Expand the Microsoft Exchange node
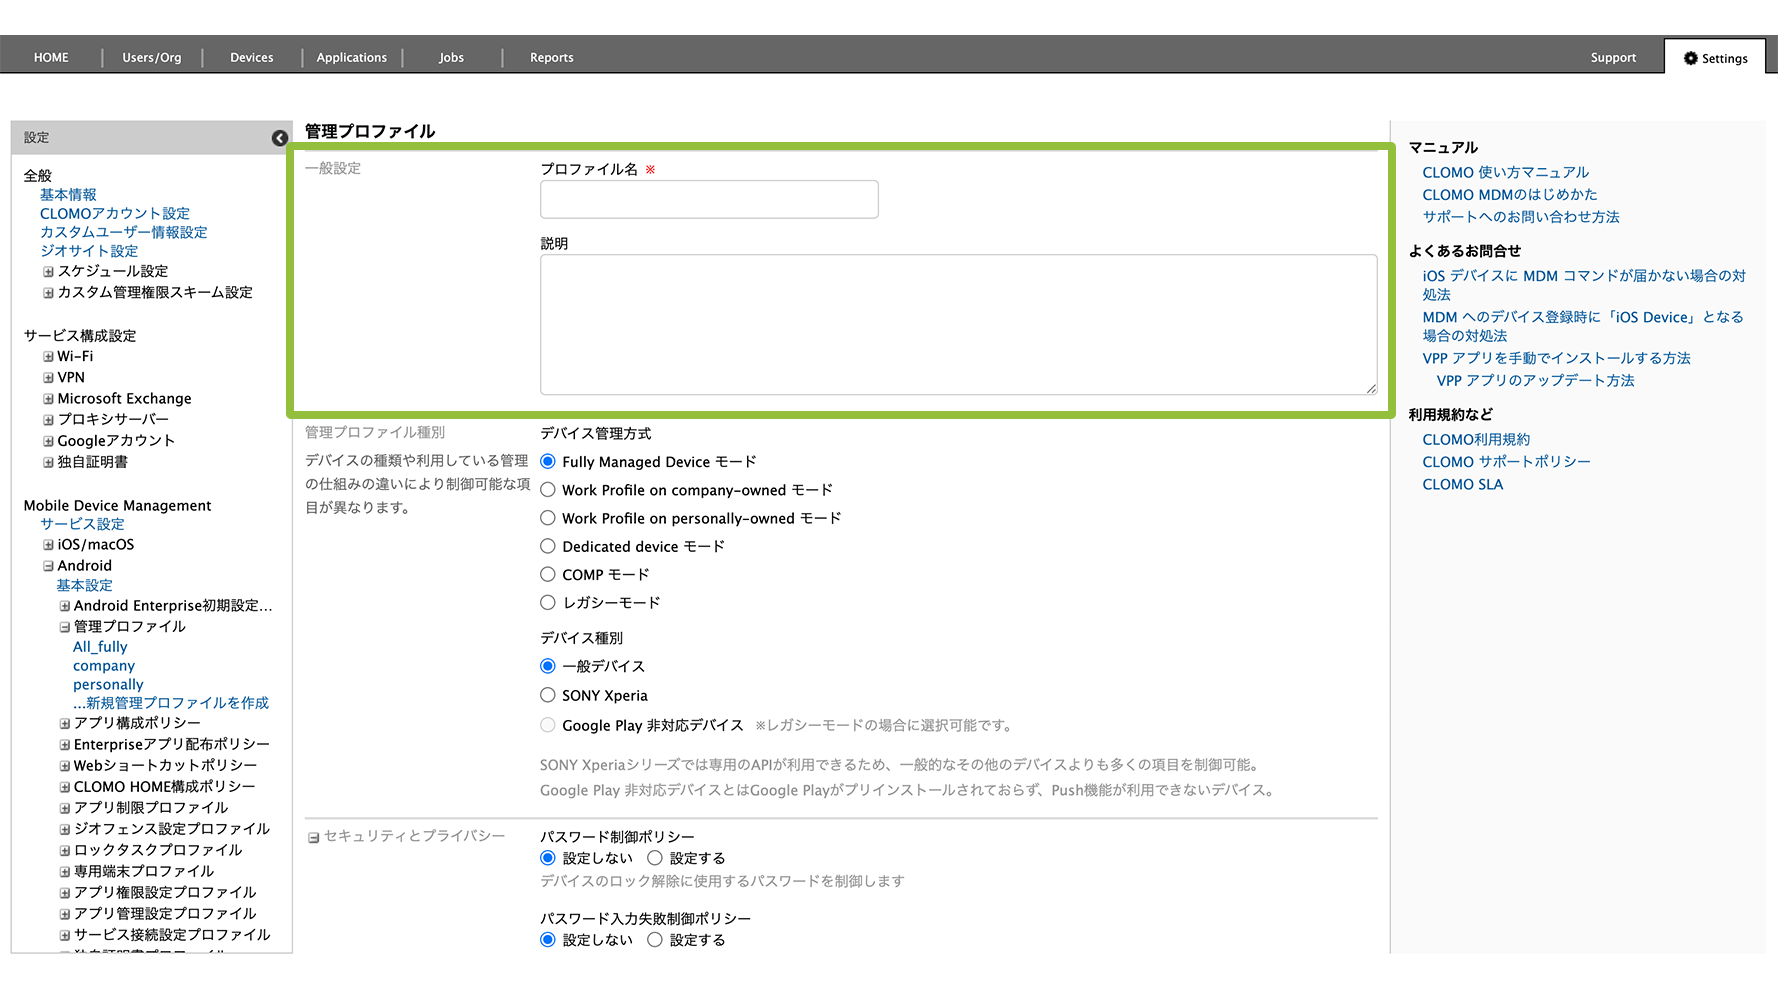The width and height of the screenshot is (1778, 1000). pyautogui.click(x=48, y=399)
